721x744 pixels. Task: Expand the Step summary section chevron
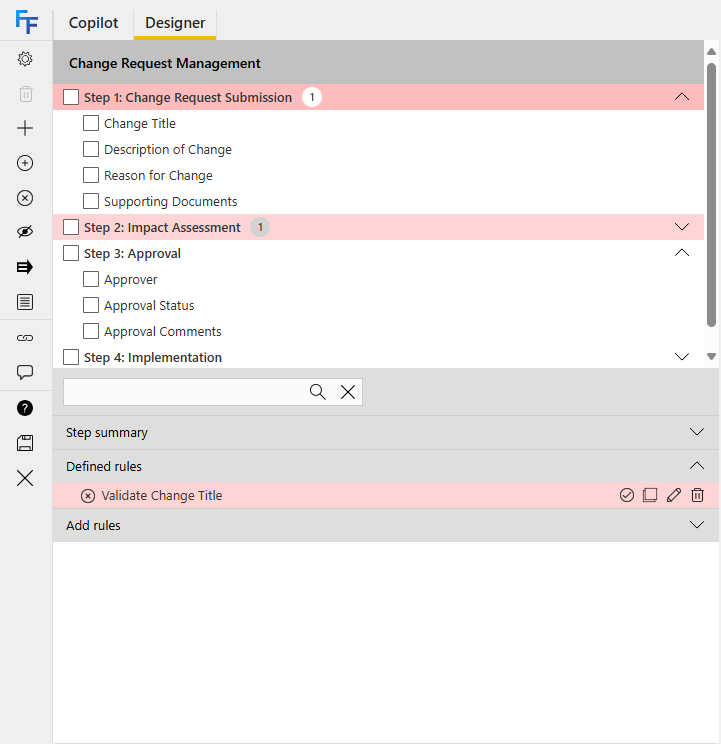[697, 432]
